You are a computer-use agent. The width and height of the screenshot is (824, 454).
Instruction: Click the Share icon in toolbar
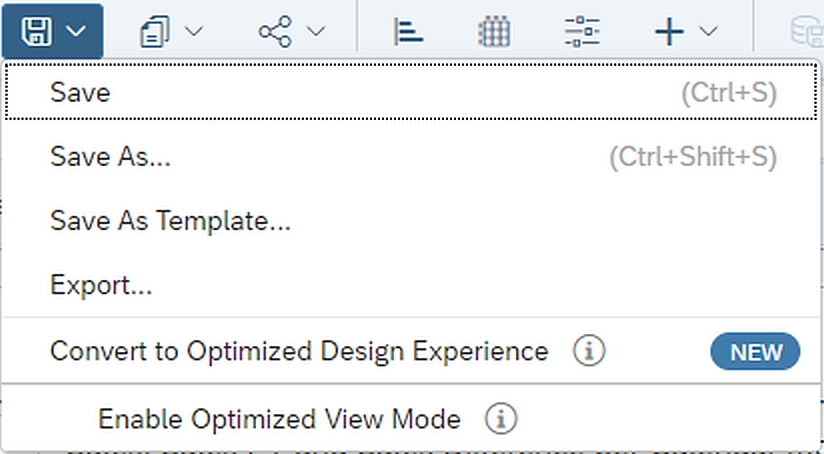pos(275,31)
